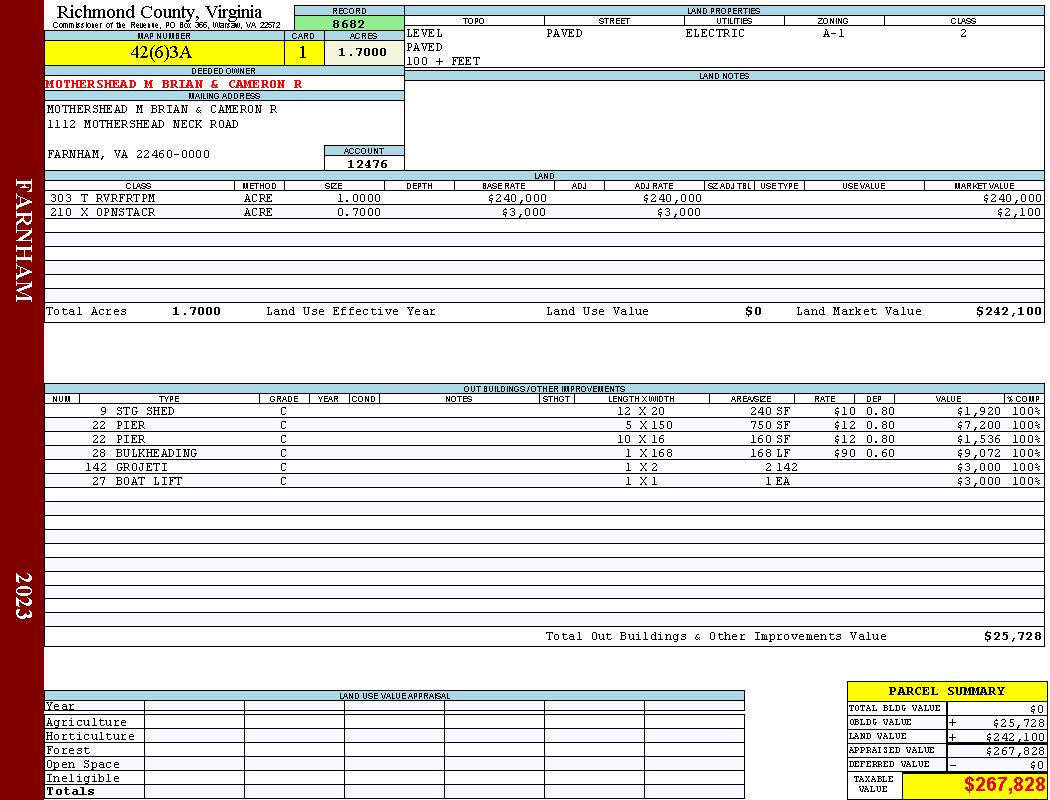Click LAND VALUE amount in parcel summary
This screenshot has height=800, width=1050.
[1015, 737]
